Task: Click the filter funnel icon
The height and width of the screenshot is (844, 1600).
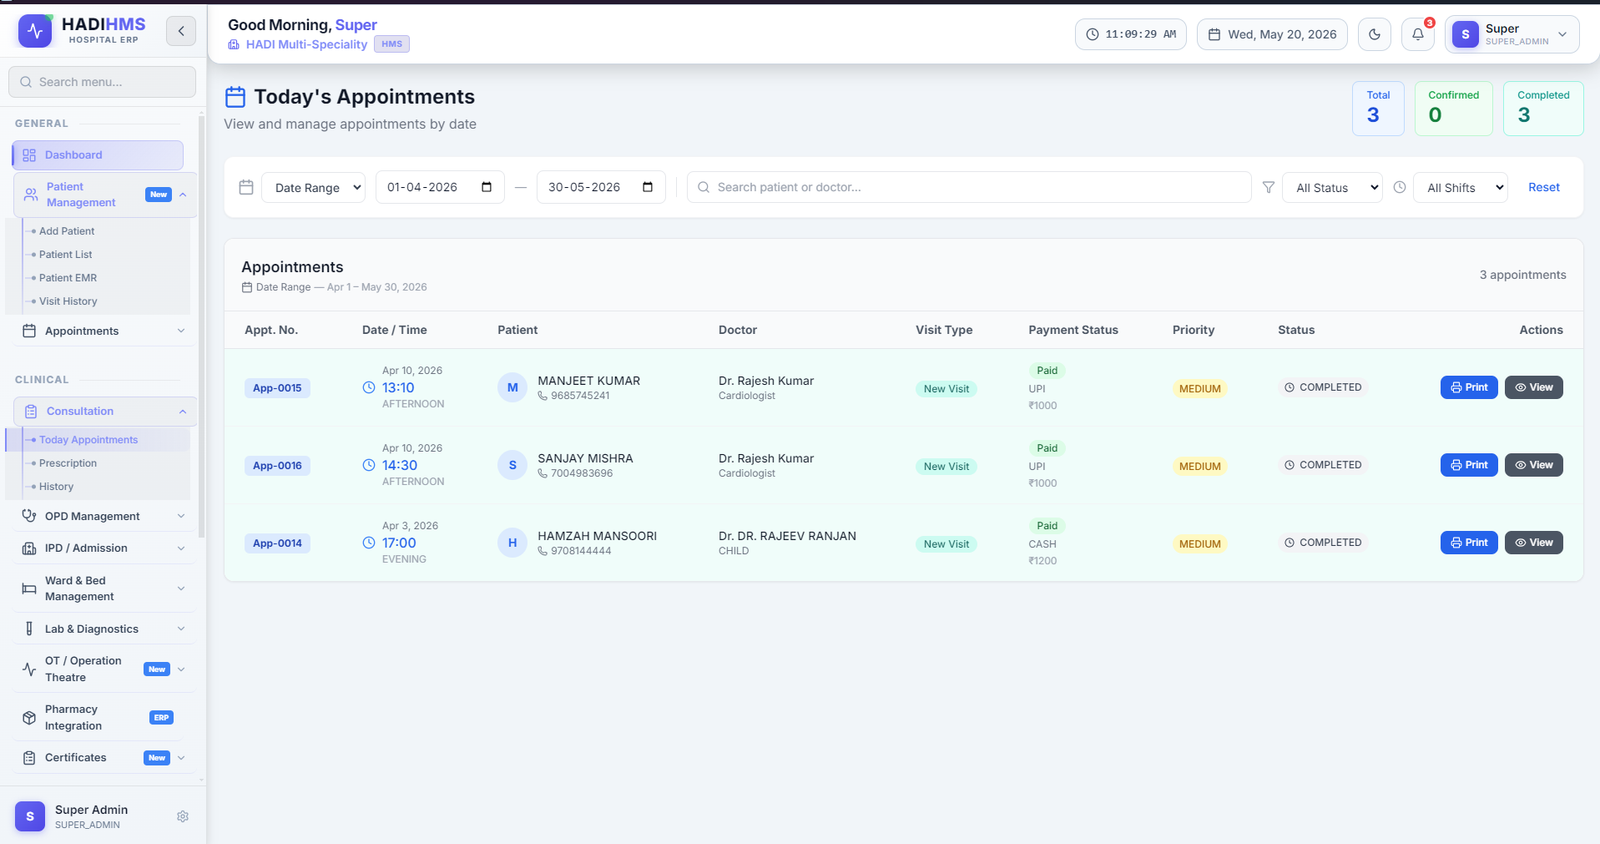Action: (x=1268, y=187)
